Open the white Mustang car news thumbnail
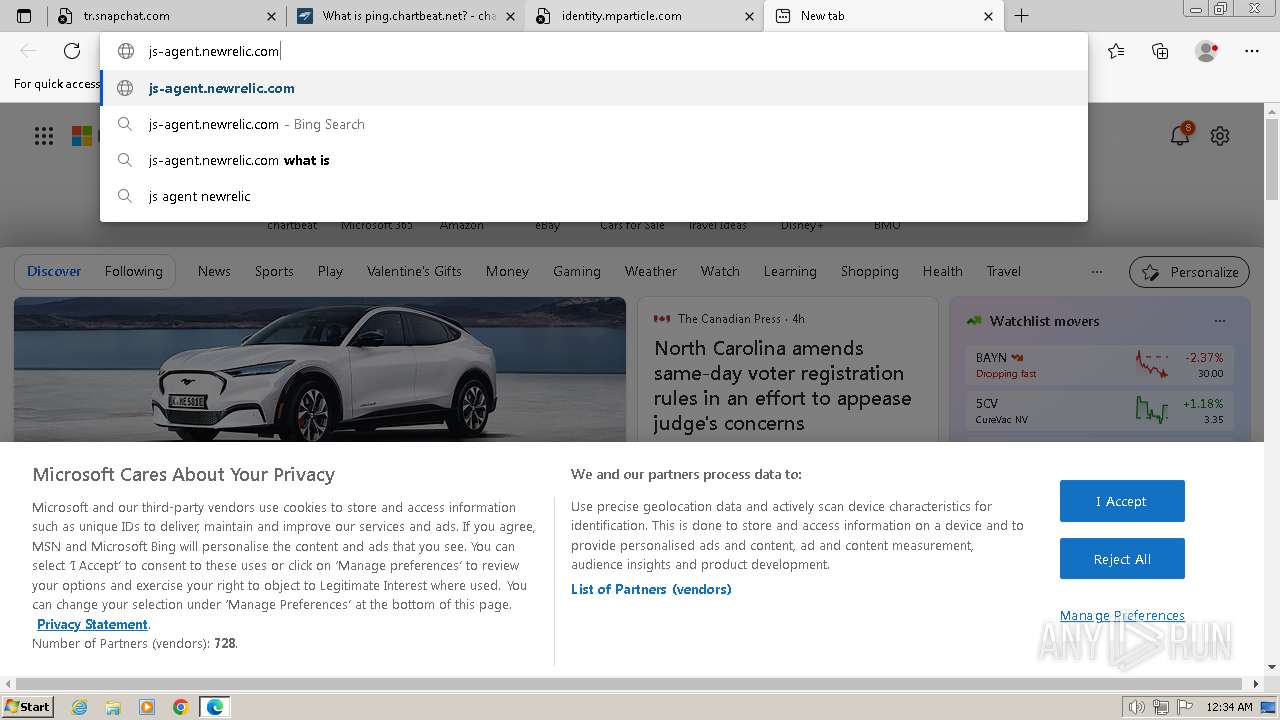1280x720 pixels. tap(320, 369)
